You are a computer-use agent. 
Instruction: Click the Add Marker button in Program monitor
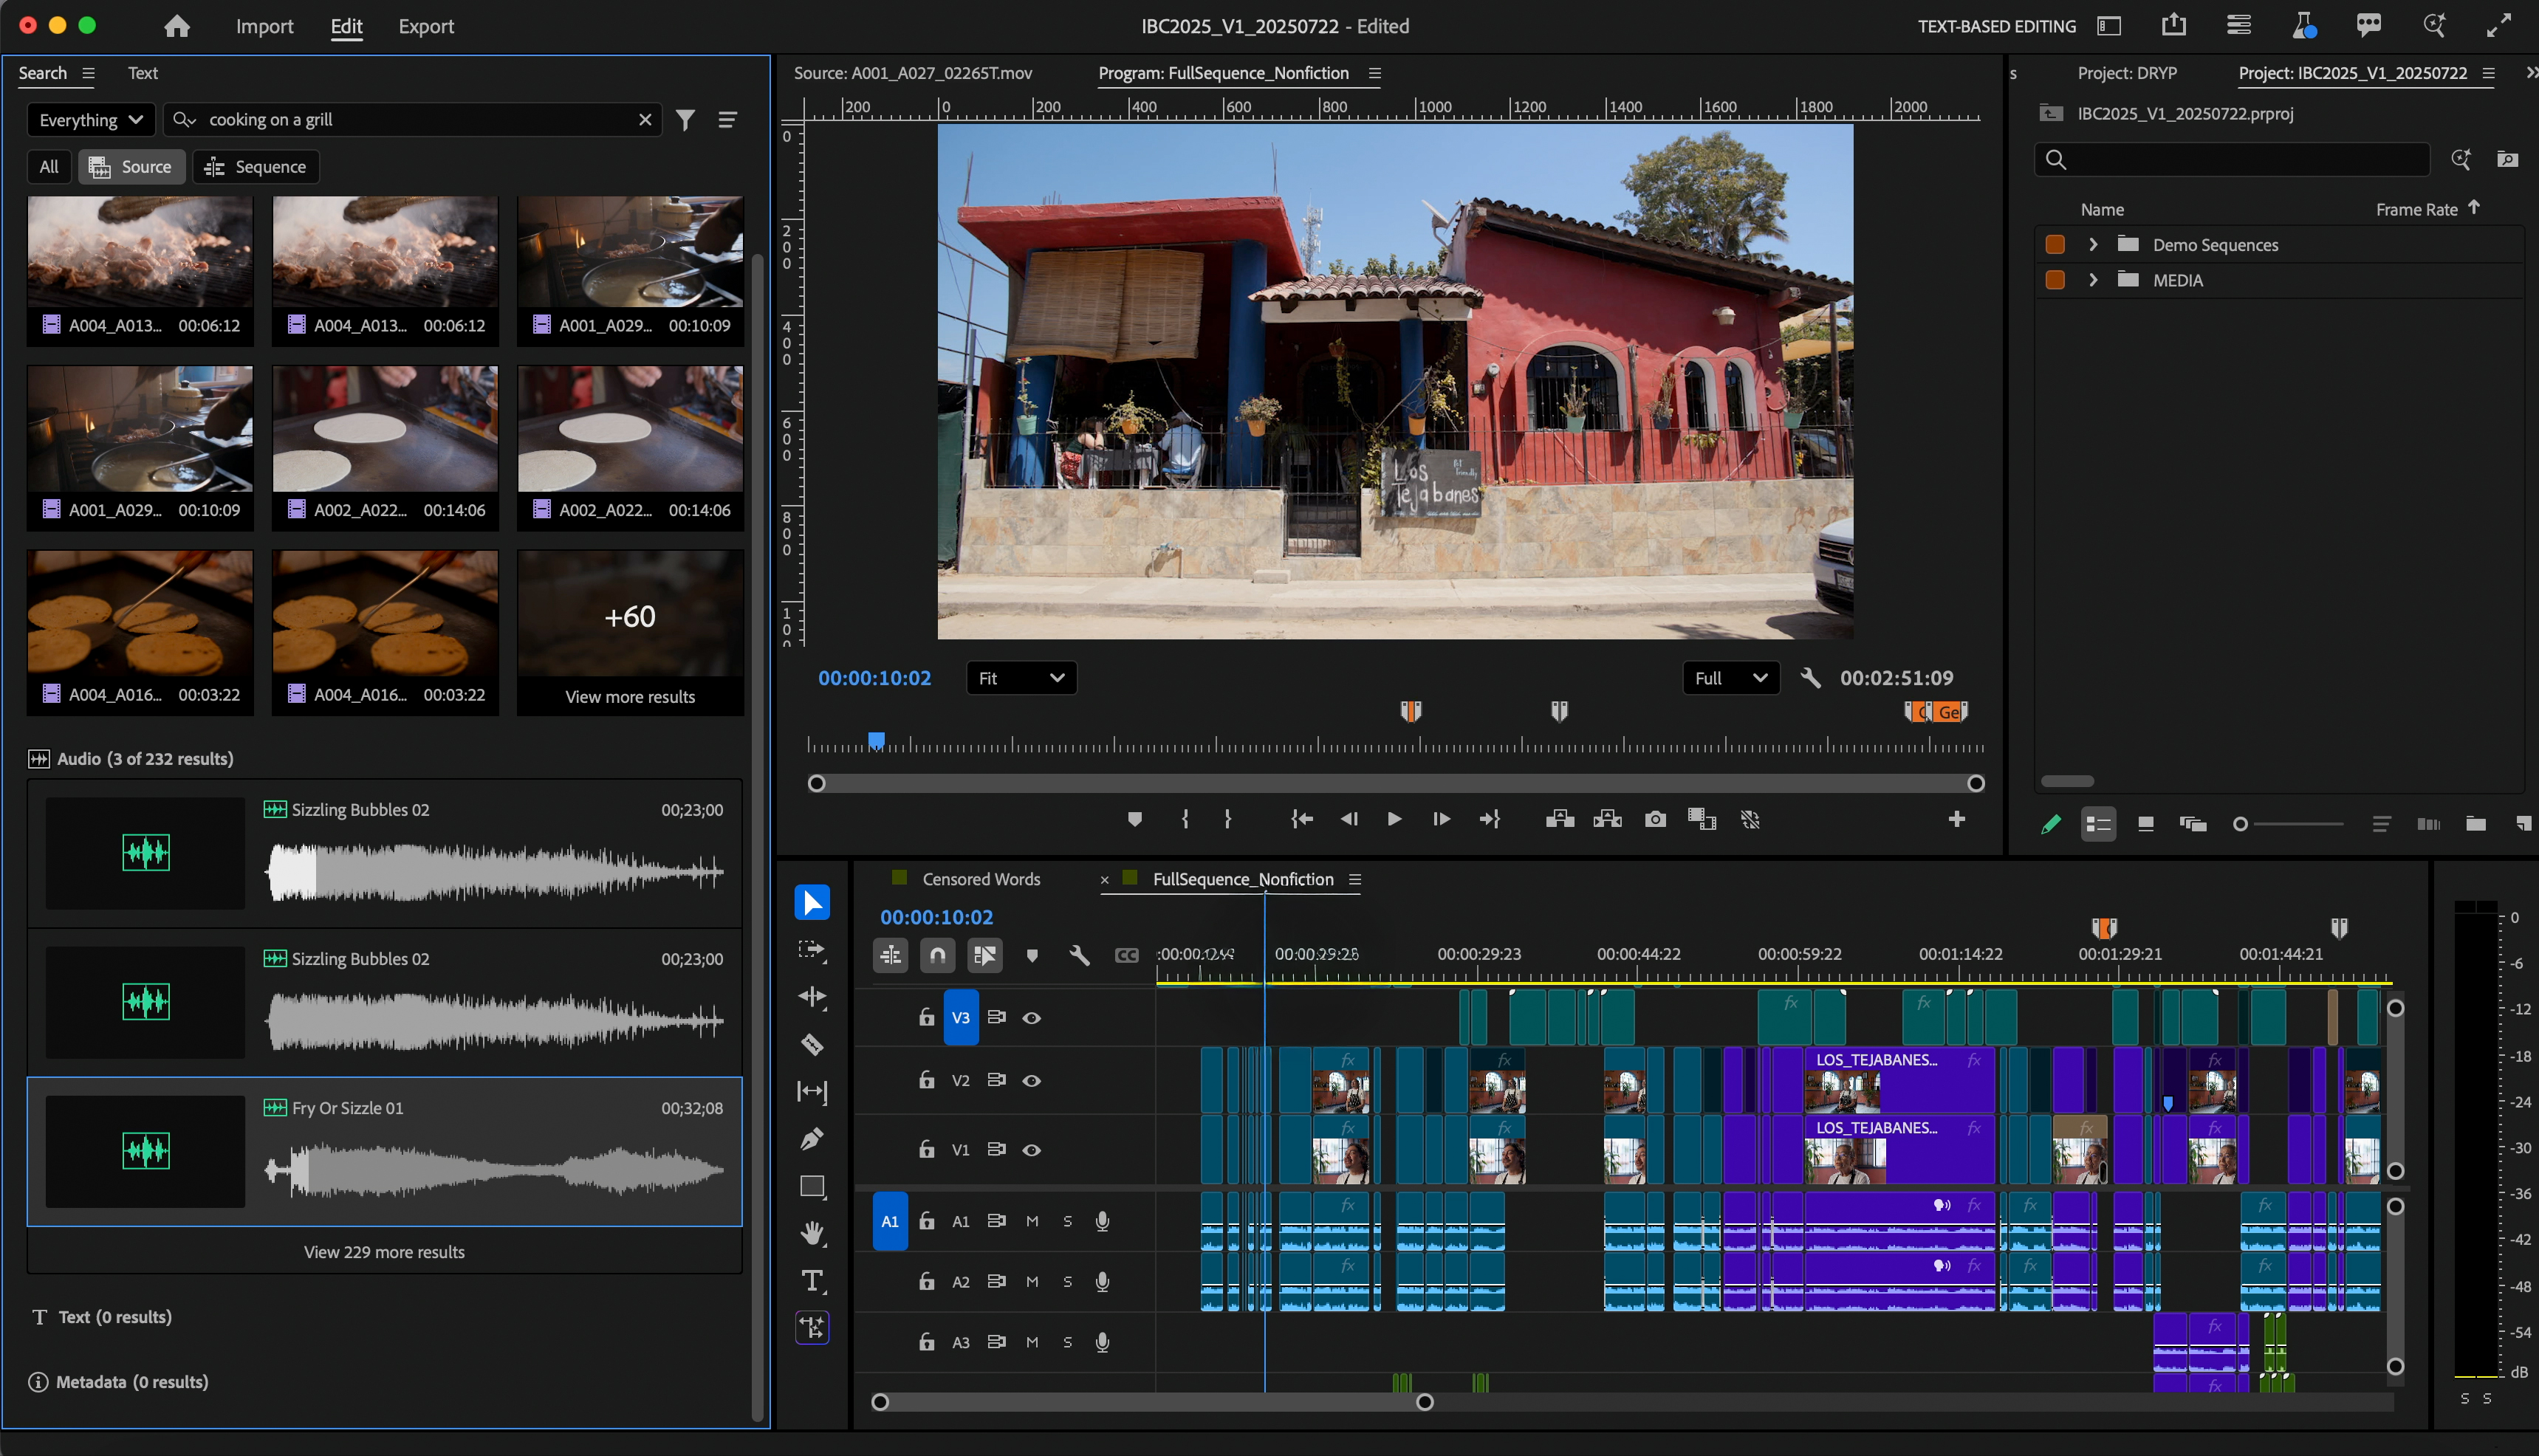point(1134,819)
